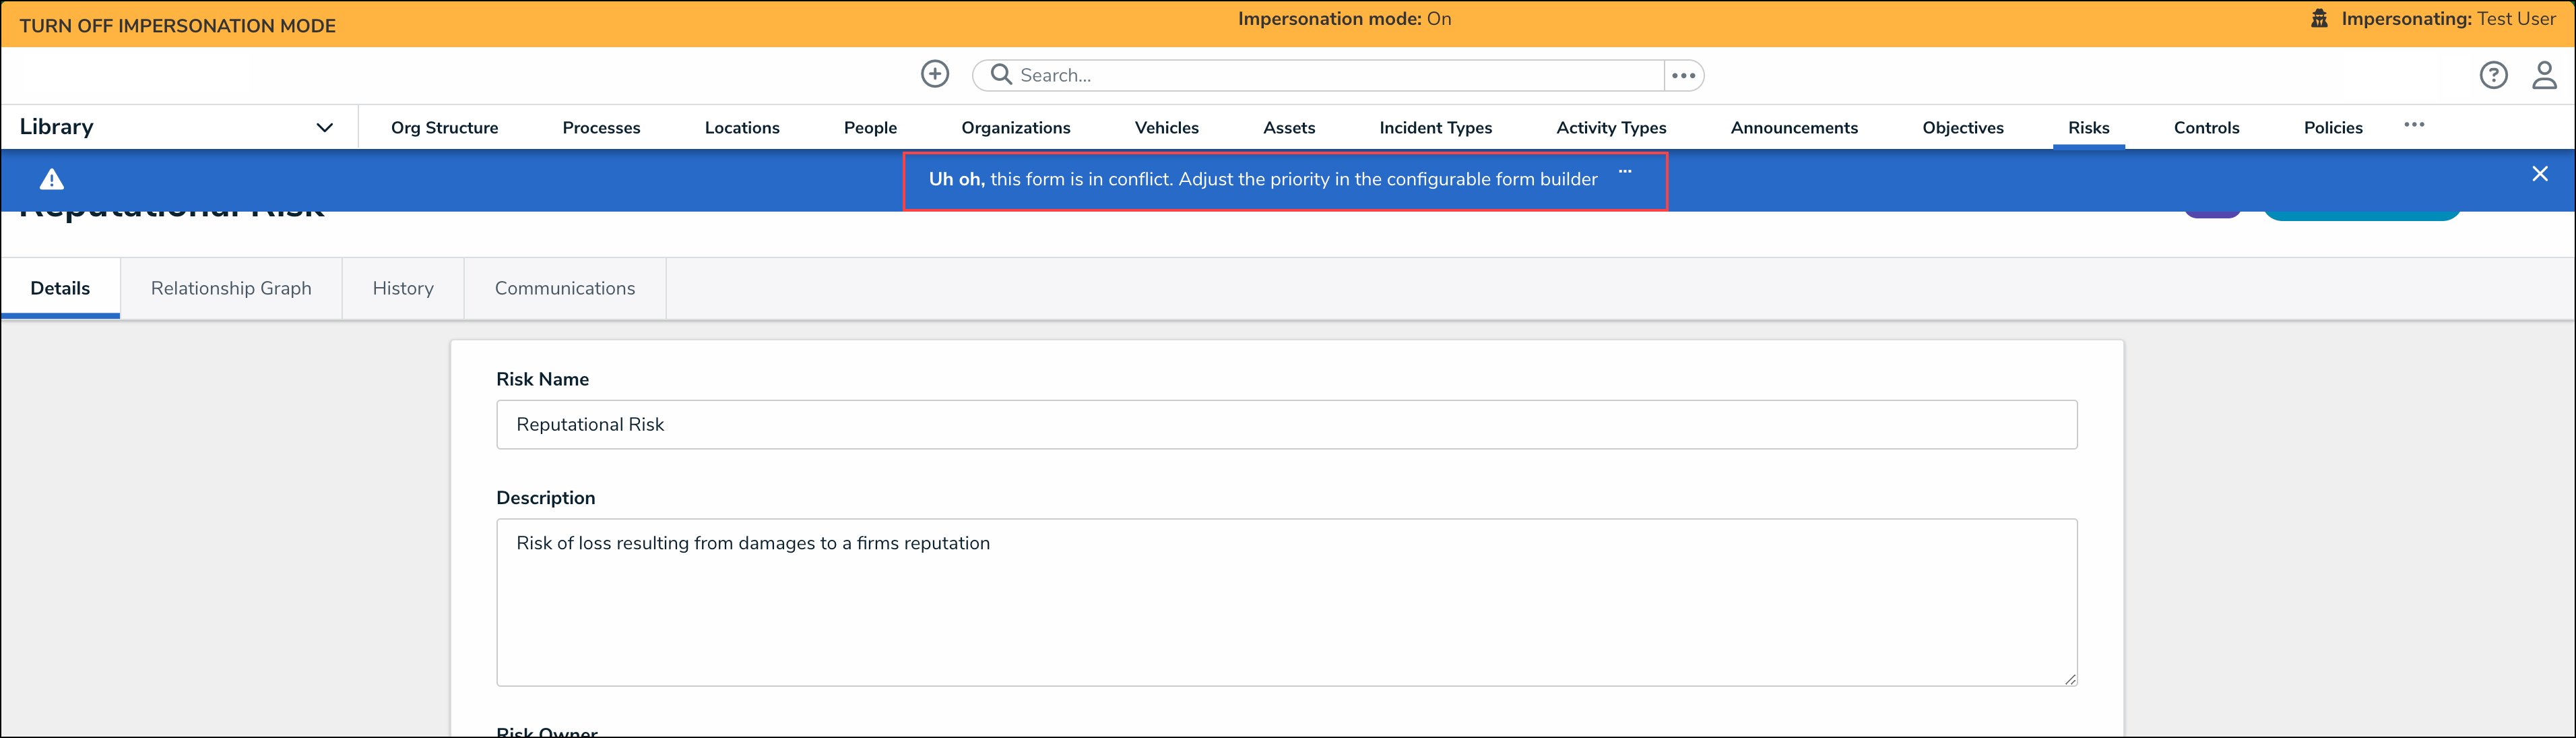This screenshot has width=2576, height=738.
Task: Click inside the Description text area
Action: click(1285, 602)
